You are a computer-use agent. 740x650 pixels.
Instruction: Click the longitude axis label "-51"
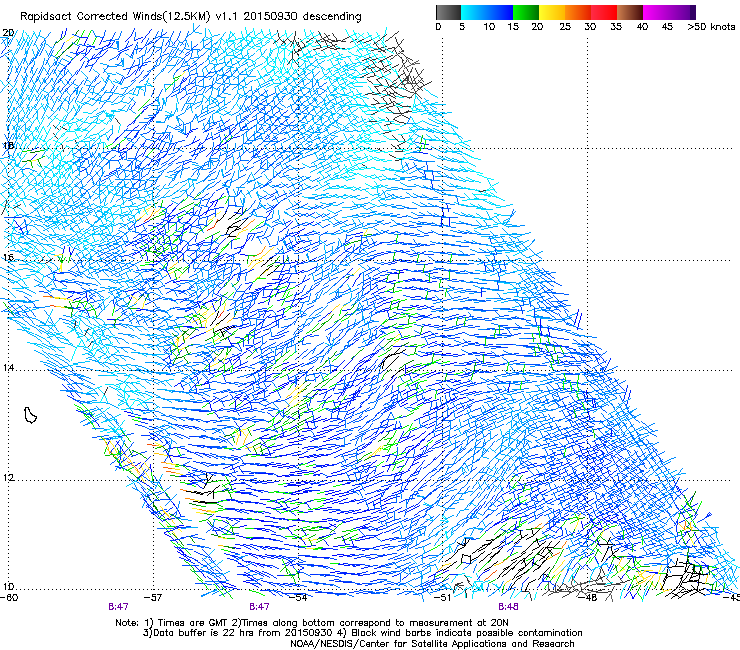tap(442, 598)
